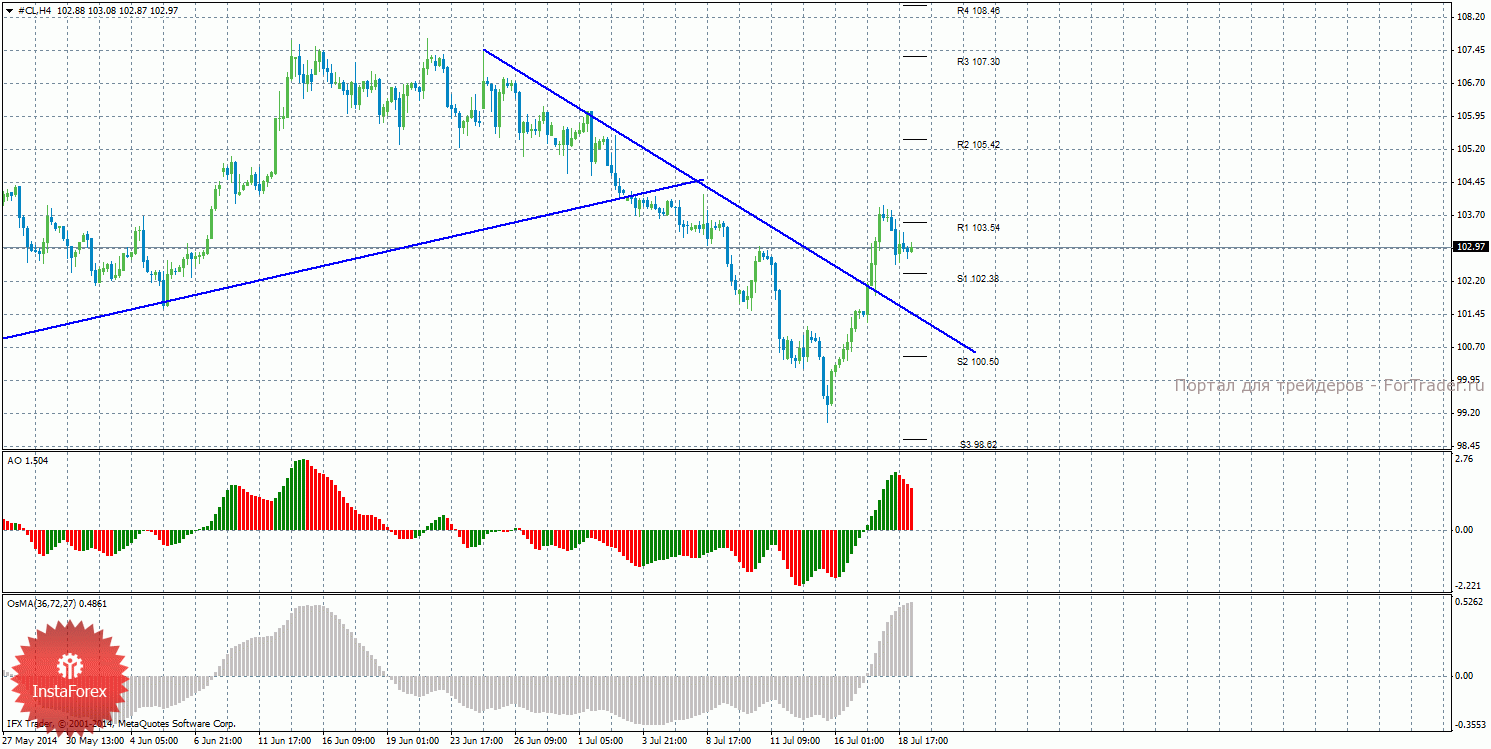Viewport: 1491px width, 749px height.
Task: Click the 23 Jun 17:00 time label
Action: coord(476,742)
